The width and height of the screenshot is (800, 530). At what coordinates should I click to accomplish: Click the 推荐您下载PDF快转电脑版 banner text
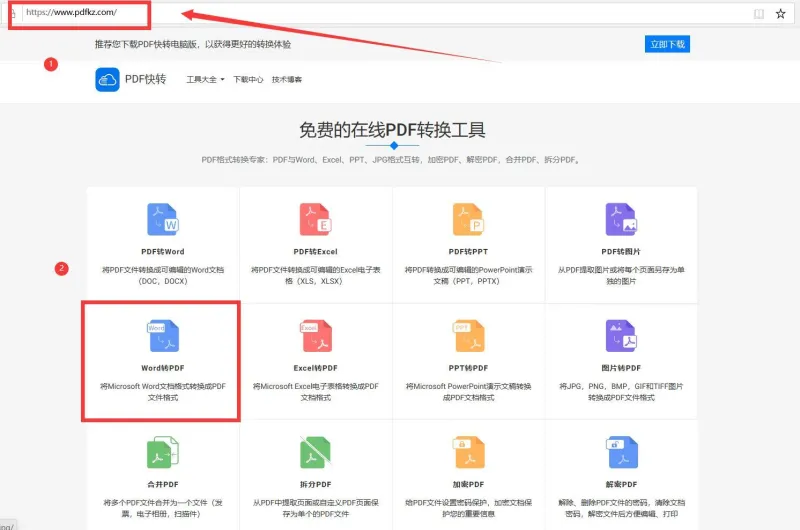[192, 44]
